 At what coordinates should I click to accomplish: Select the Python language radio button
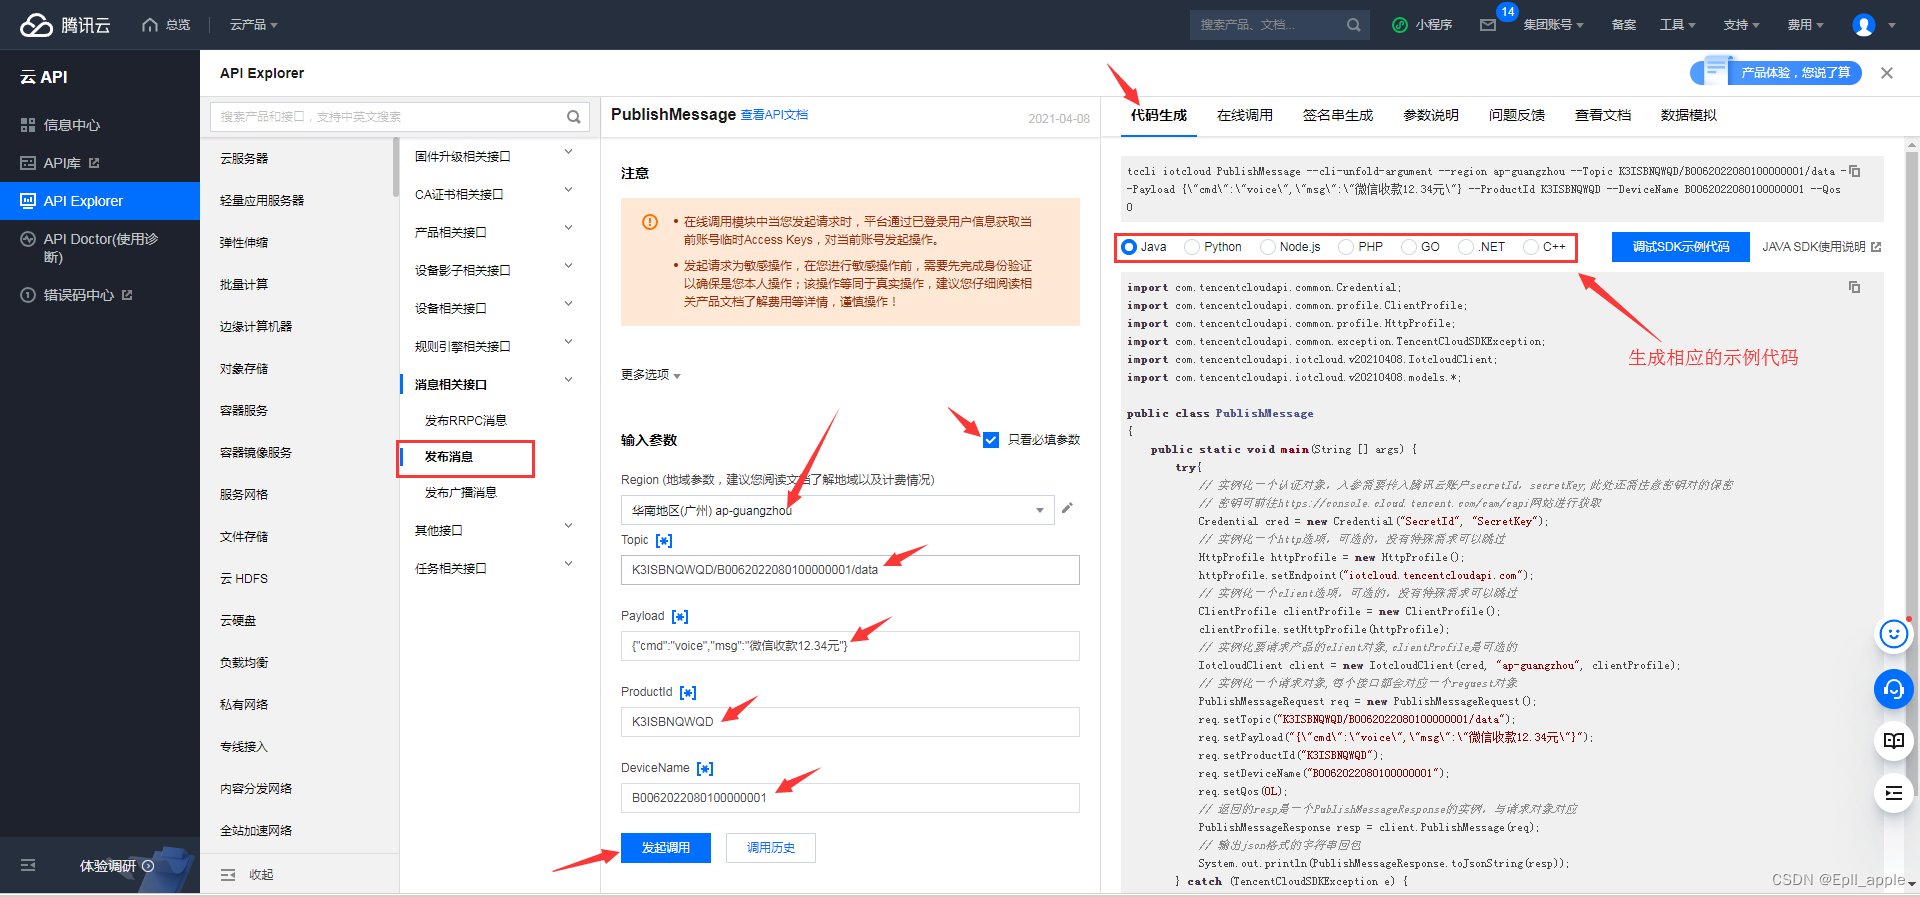point(1192,247)
